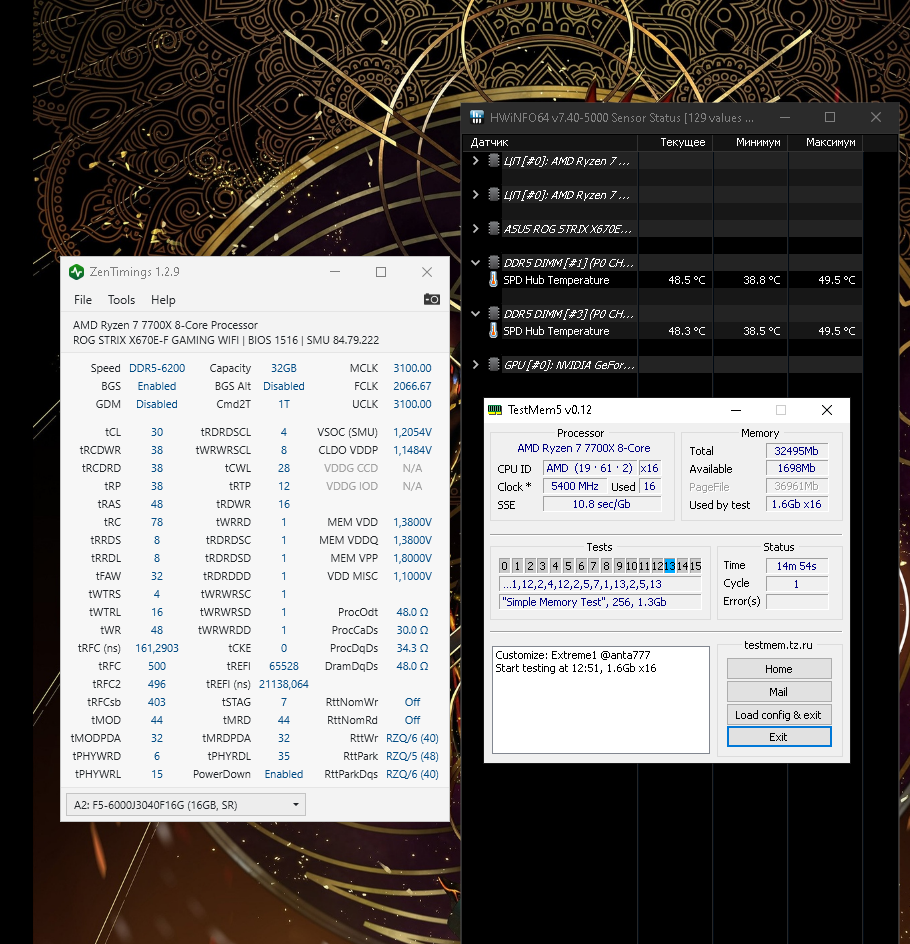
Task: Click test number 15 box in TestMem5
Action: point(695,565)
